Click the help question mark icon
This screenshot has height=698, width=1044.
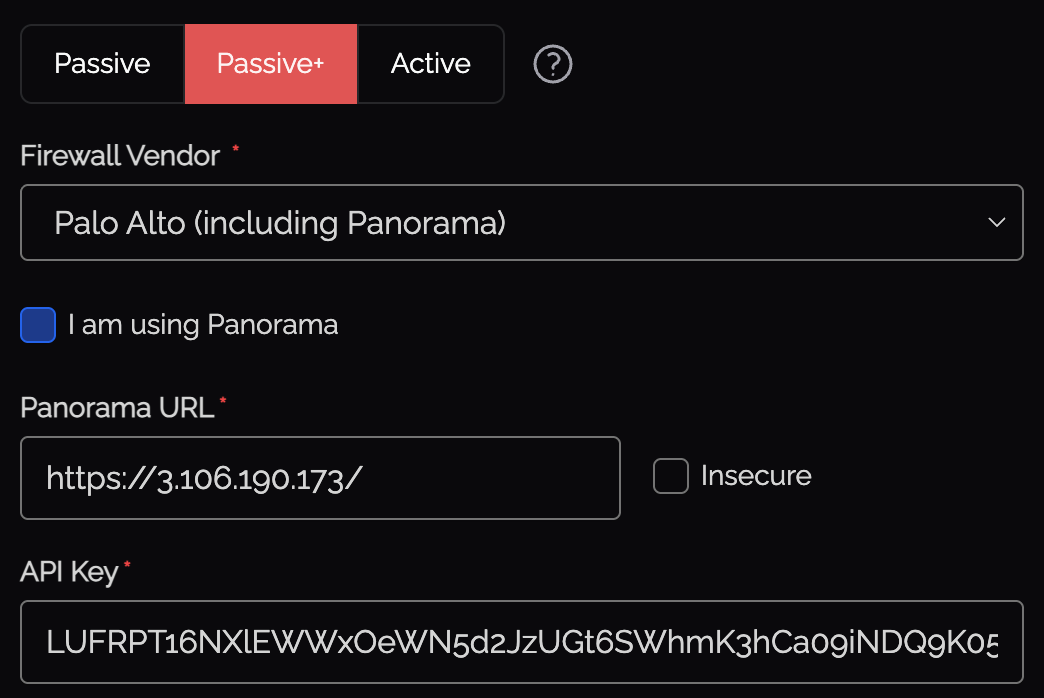pos(553,64)
